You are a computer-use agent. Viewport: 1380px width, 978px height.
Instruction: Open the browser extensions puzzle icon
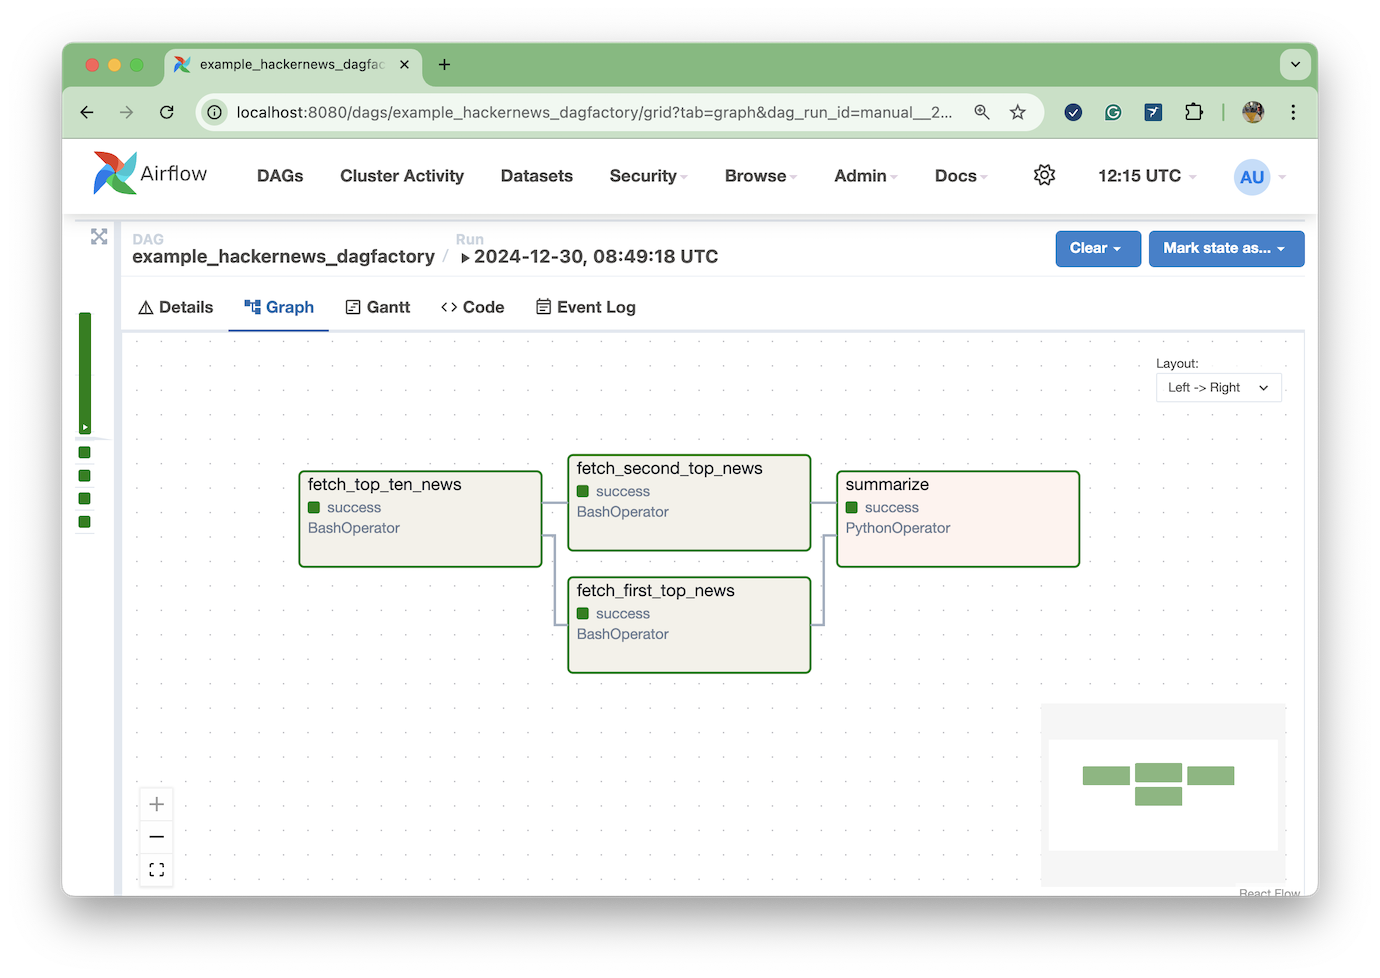pos(1193,112)
